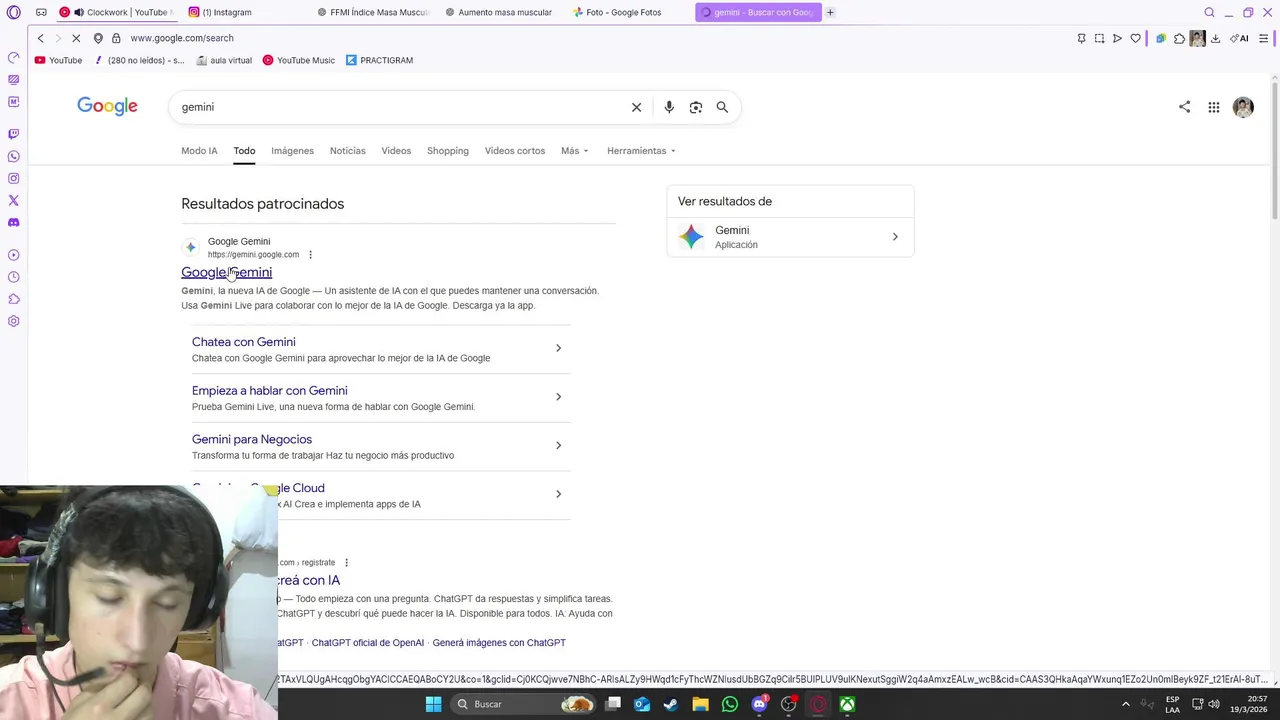
Task: Open Chatea con Gemini link
Action: 243,342
